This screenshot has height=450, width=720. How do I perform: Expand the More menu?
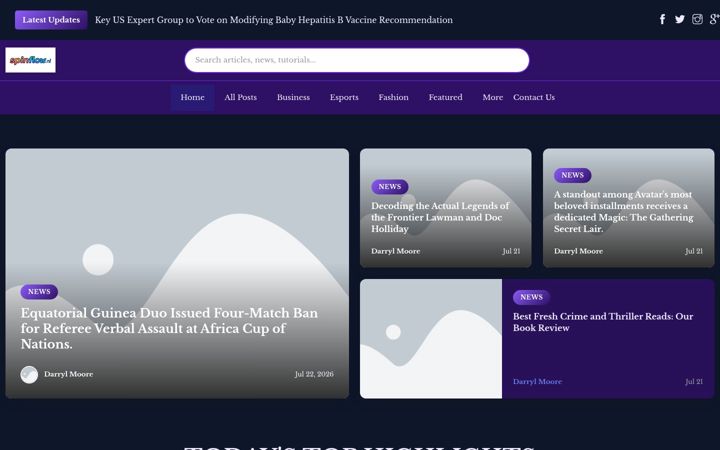[492, 97]
